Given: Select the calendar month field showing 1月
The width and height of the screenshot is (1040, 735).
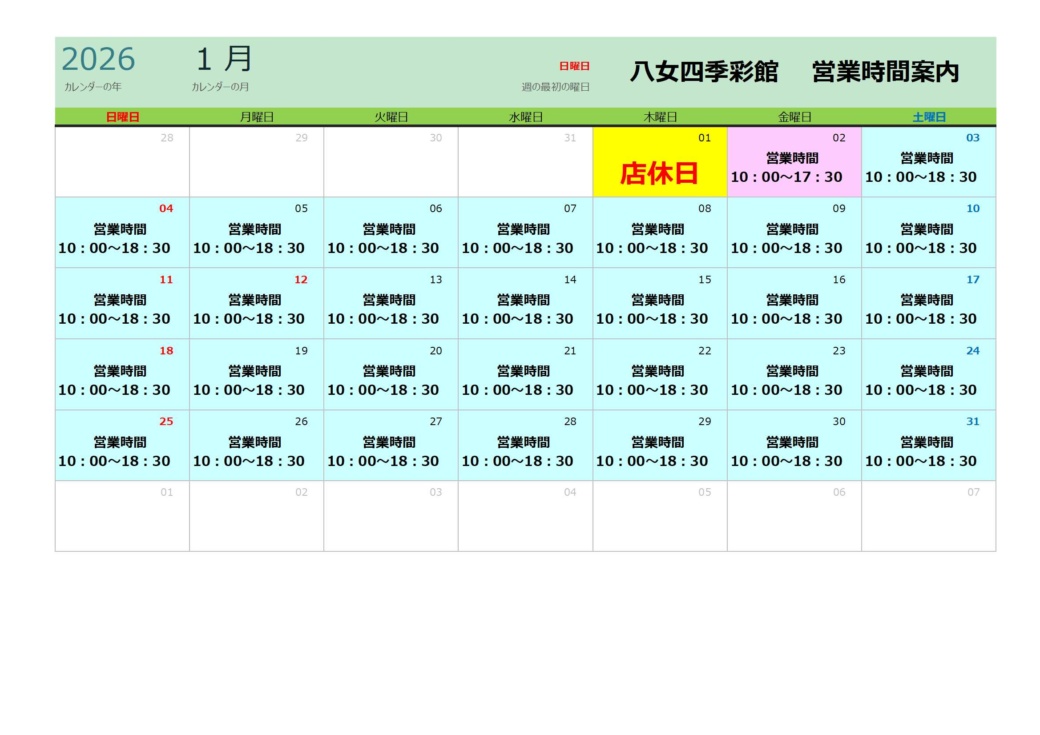Looking at the screenshot, I should tap(224, 60).
